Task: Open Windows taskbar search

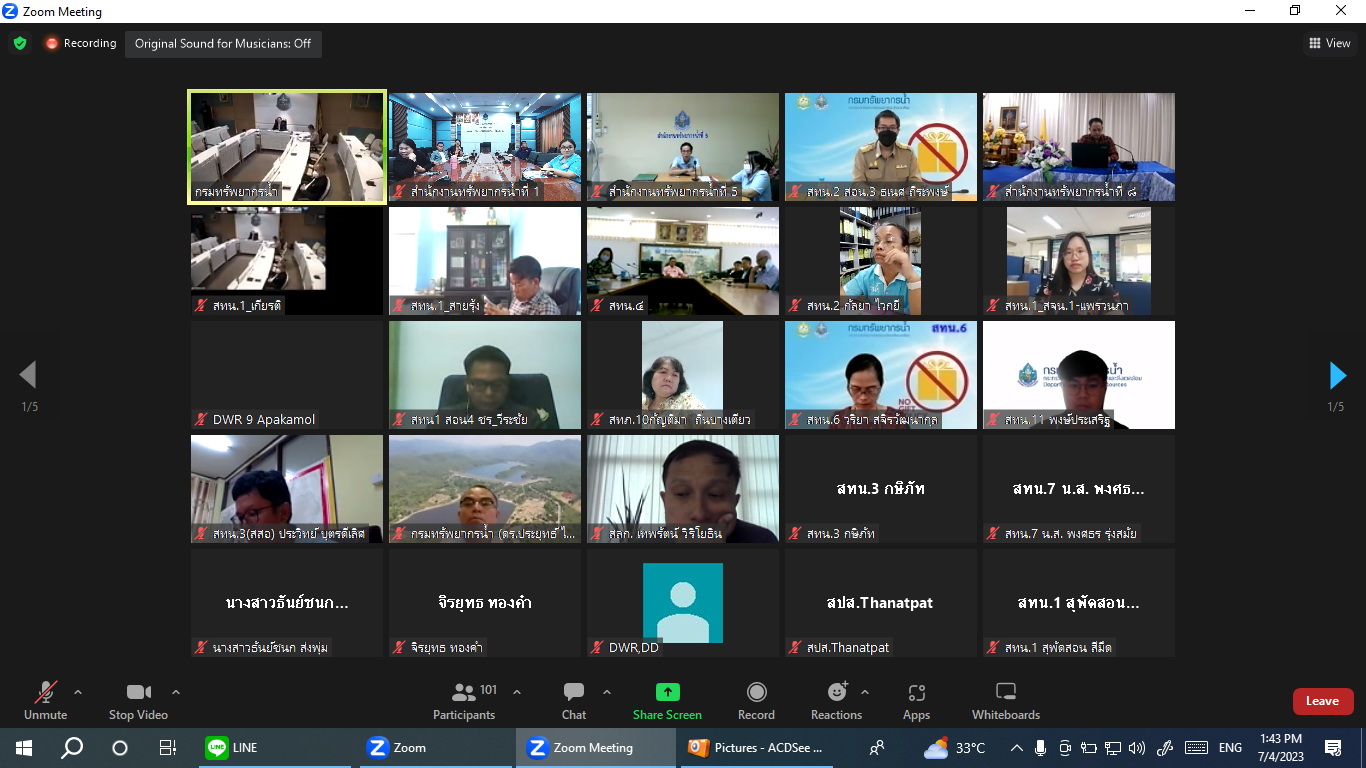Action: tap(72, 748)
